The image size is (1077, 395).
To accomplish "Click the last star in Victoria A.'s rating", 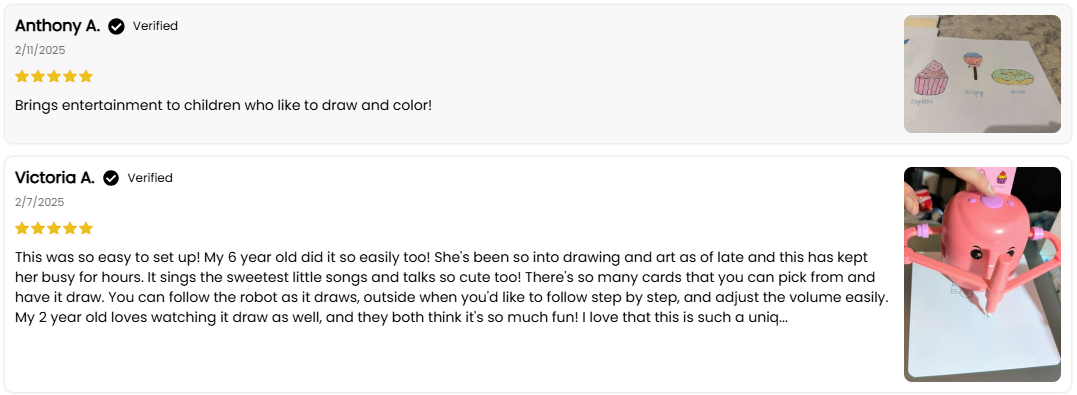I will (x=86, y=228).
